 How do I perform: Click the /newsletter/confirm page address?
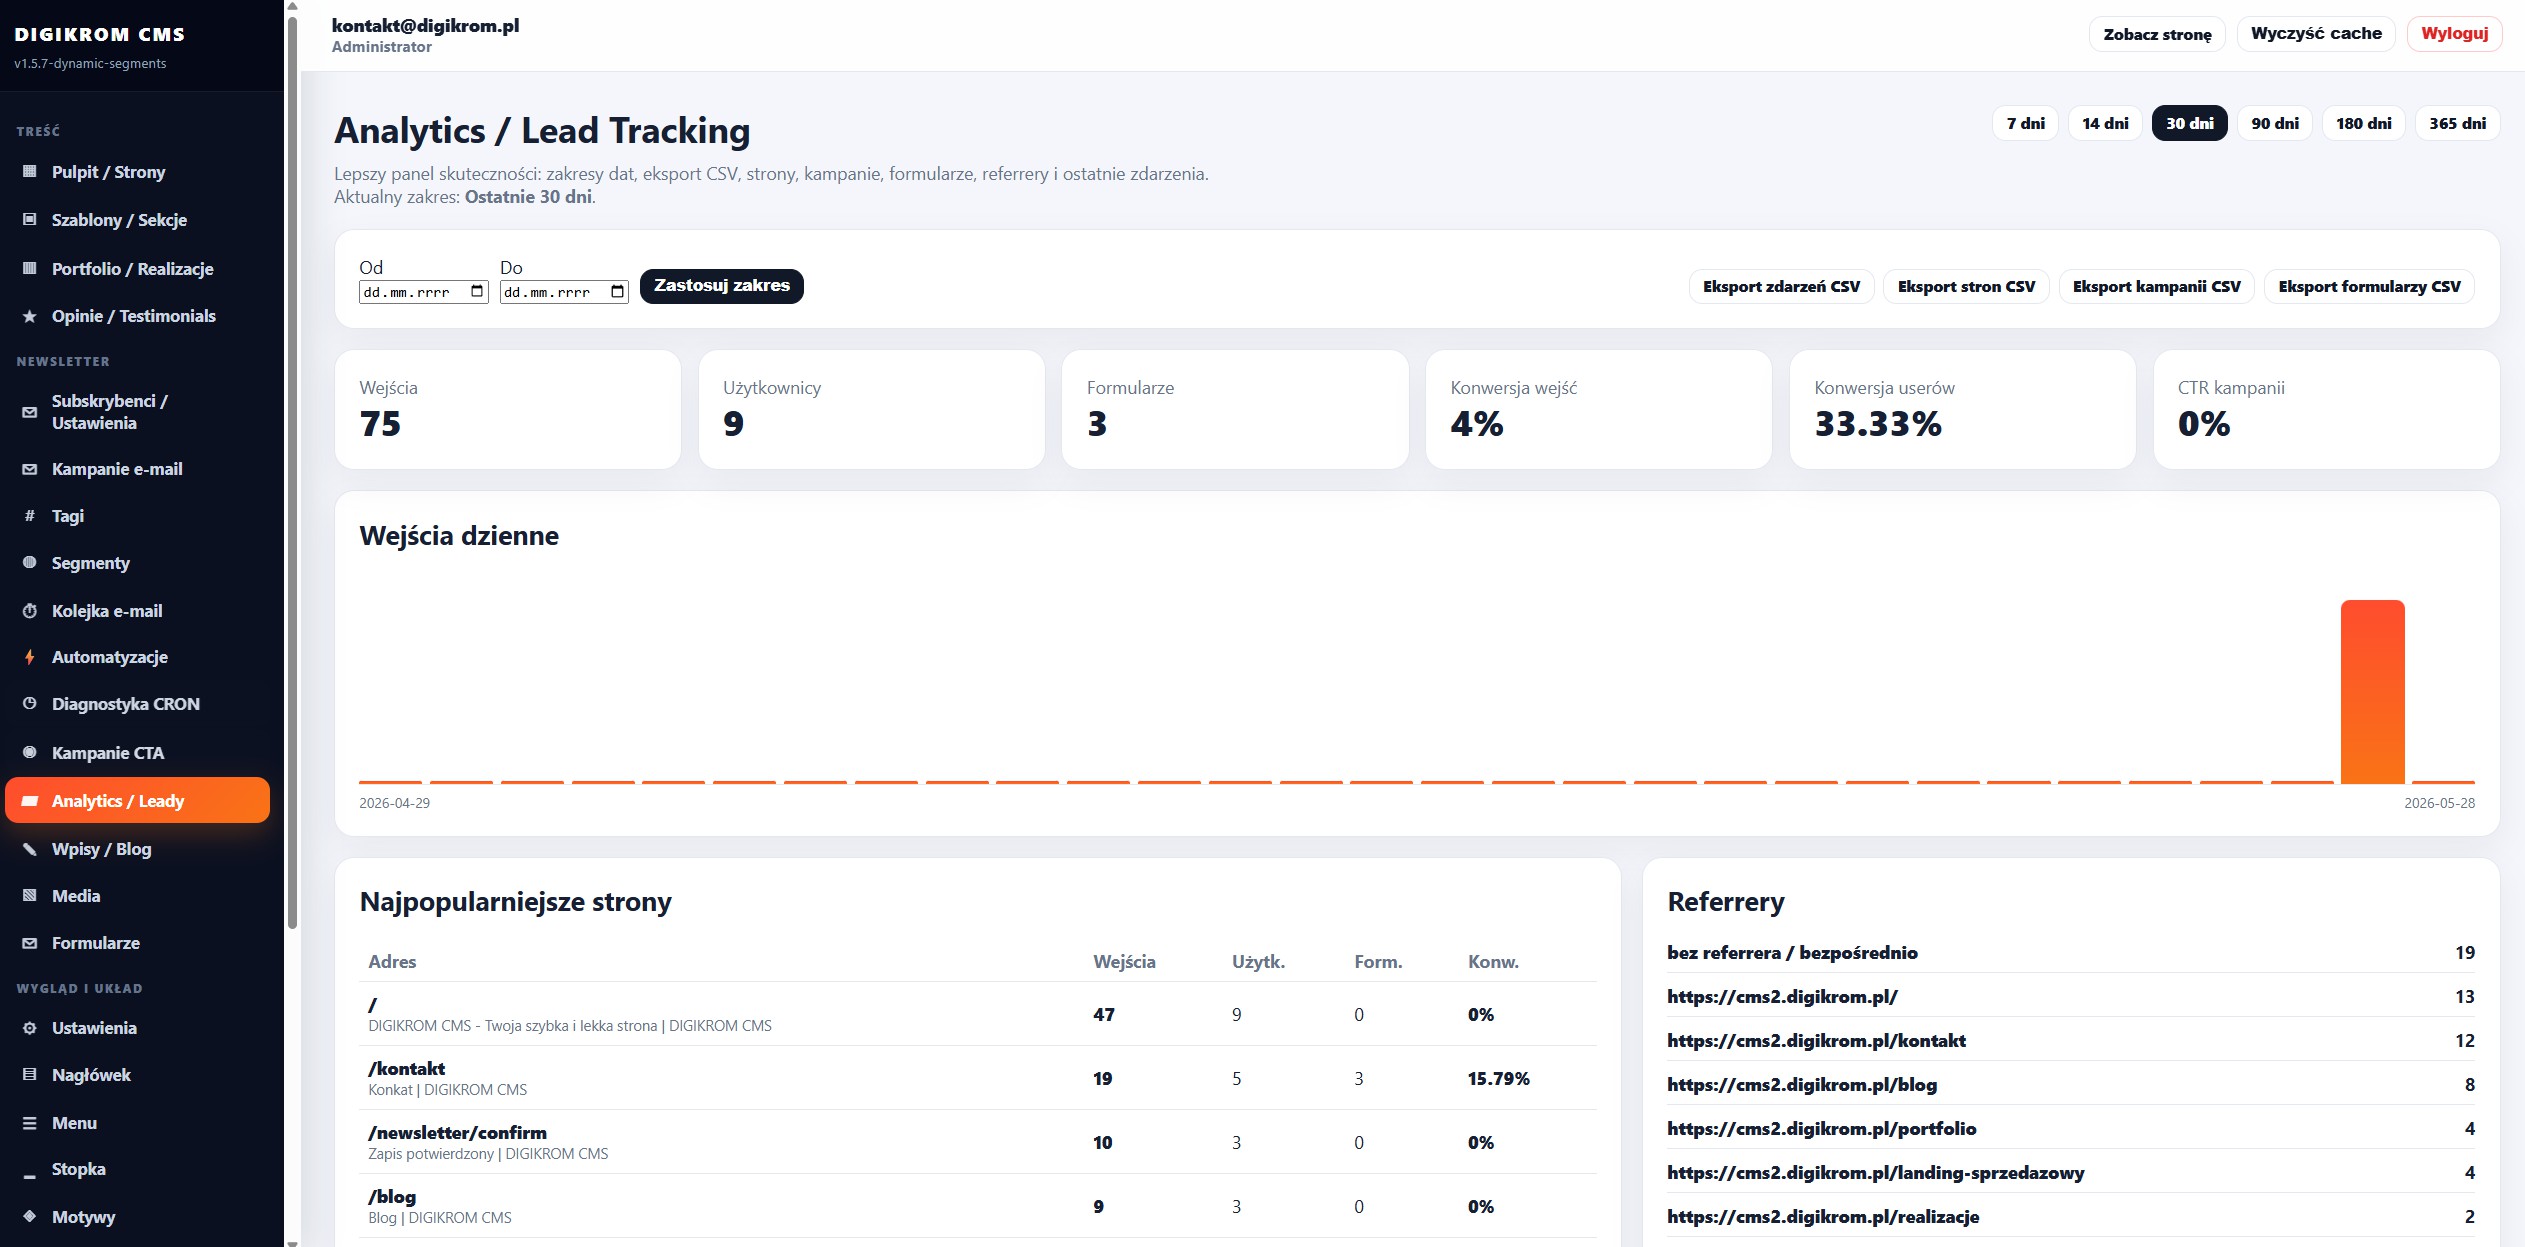(x=457, y=1133)
